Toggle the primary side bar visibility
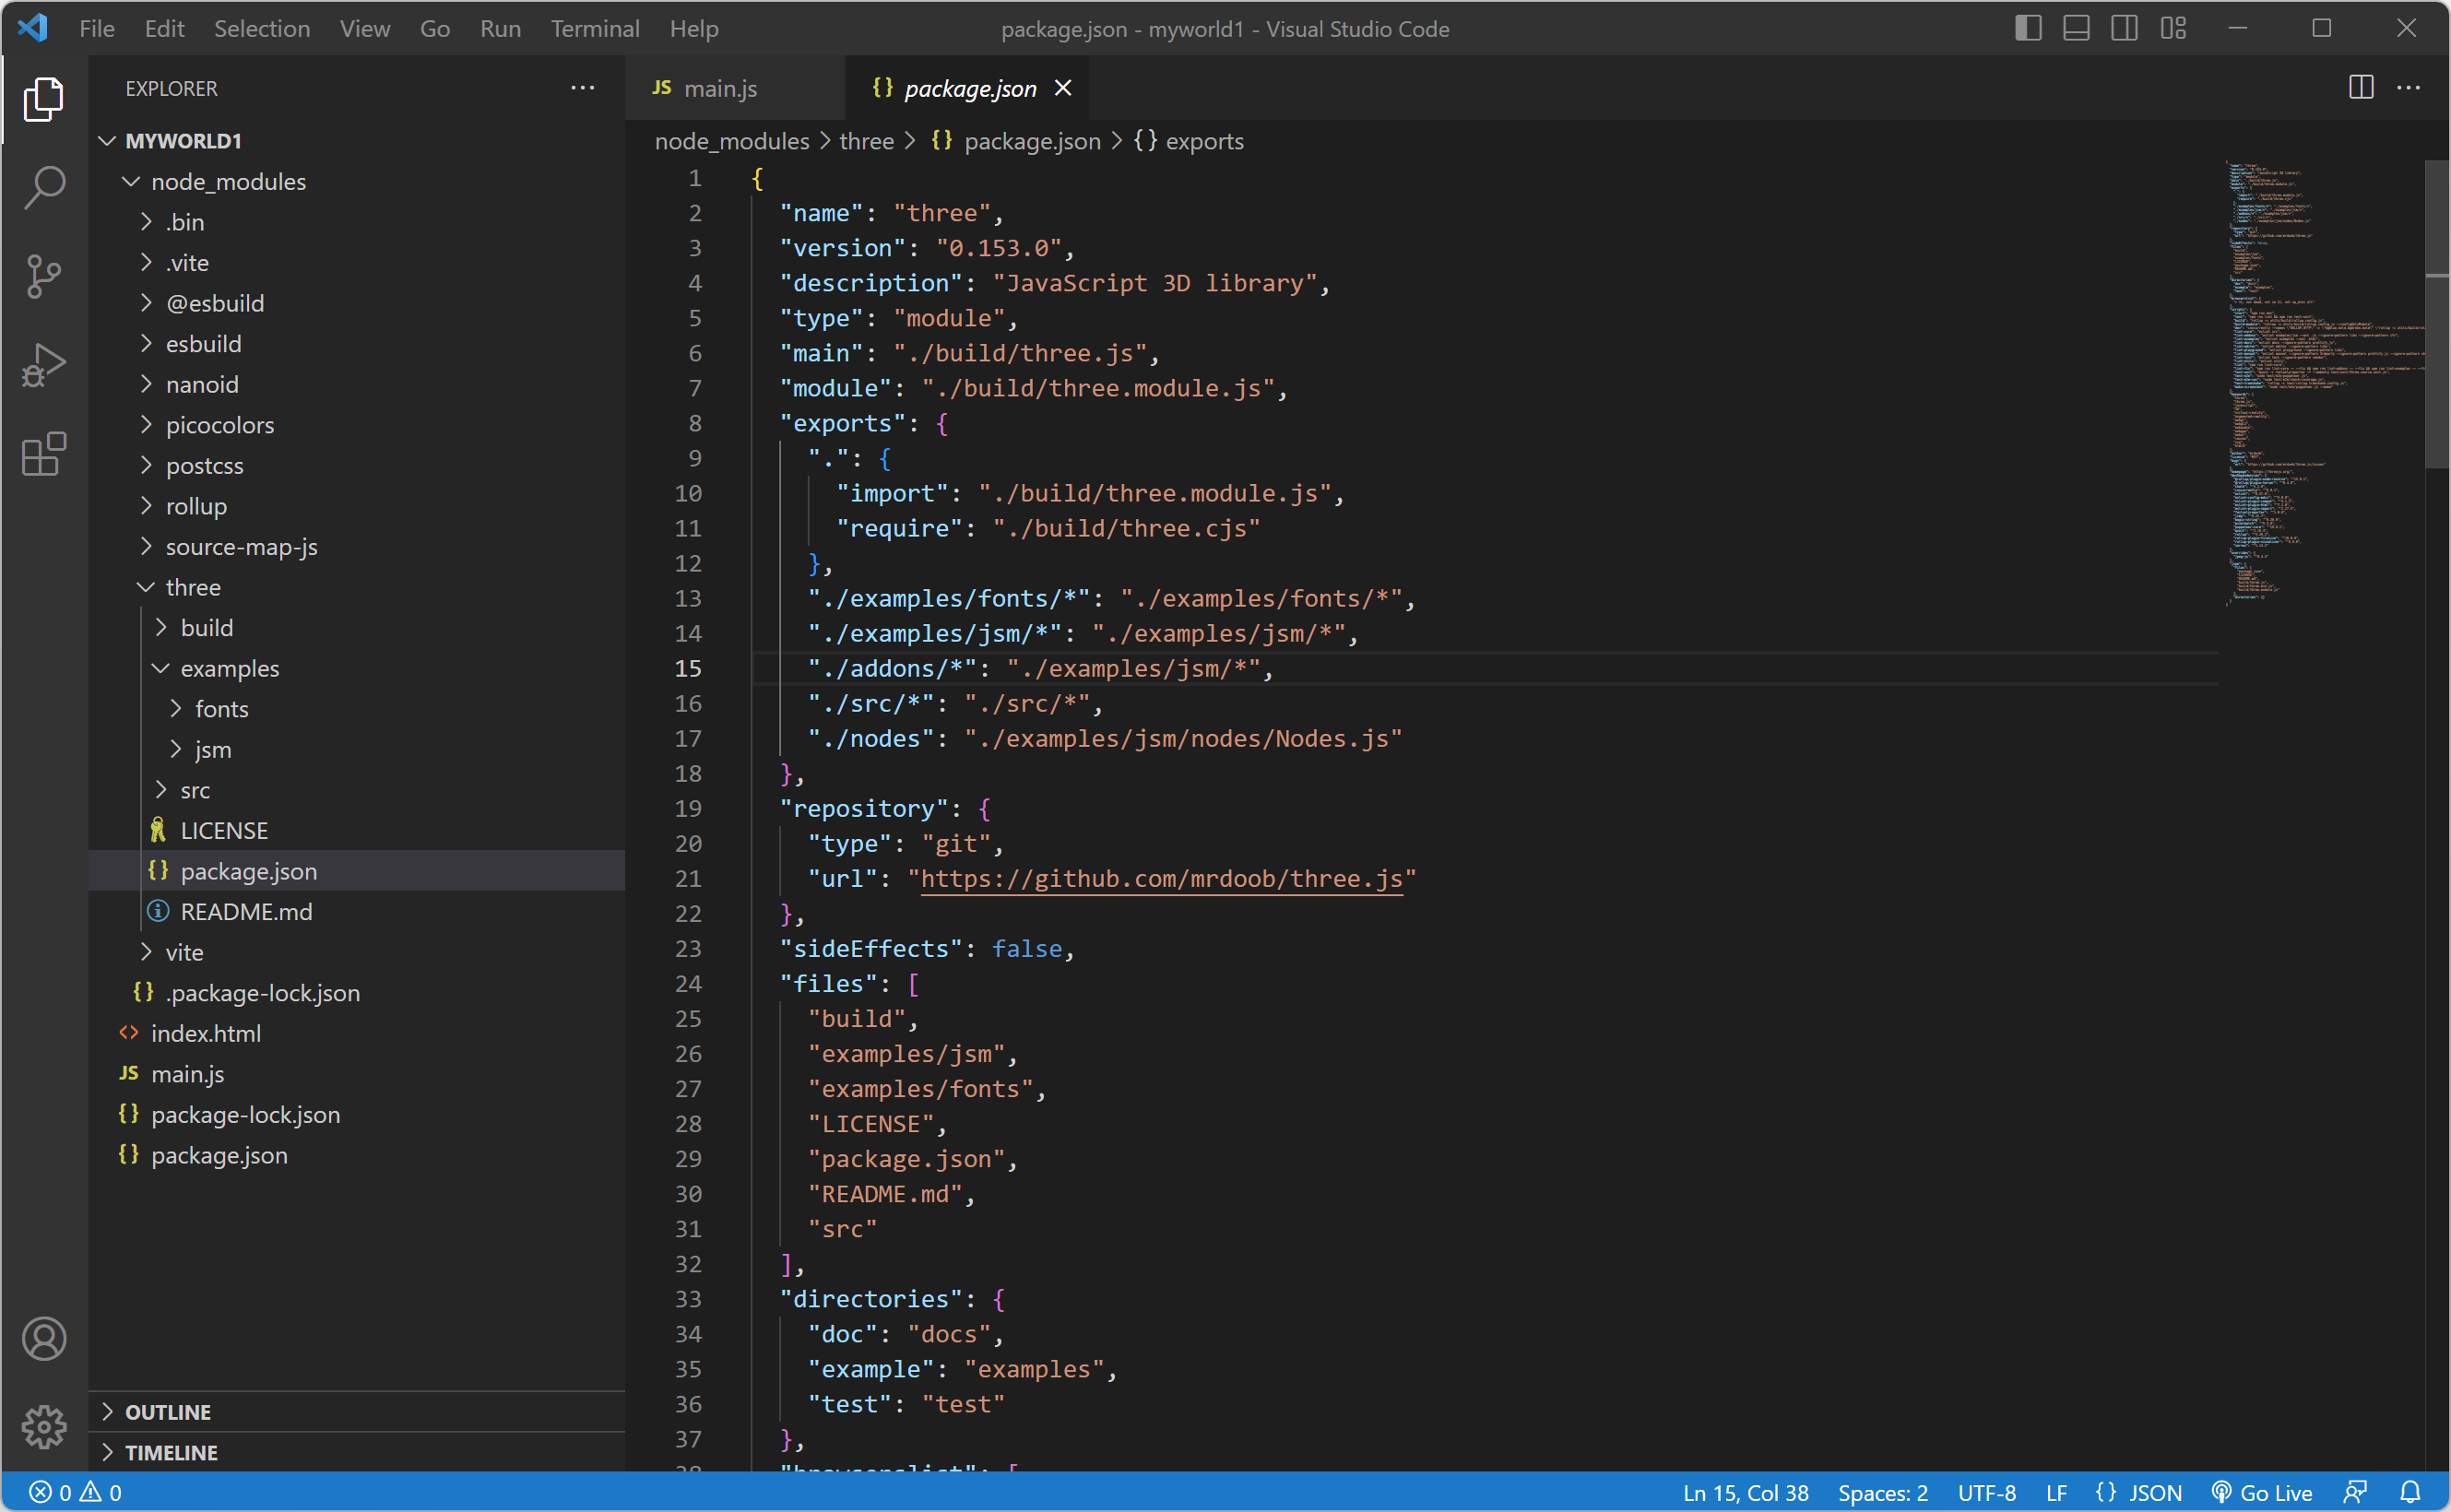This screenshot has width=2451, height=1512. (2028, 29)
